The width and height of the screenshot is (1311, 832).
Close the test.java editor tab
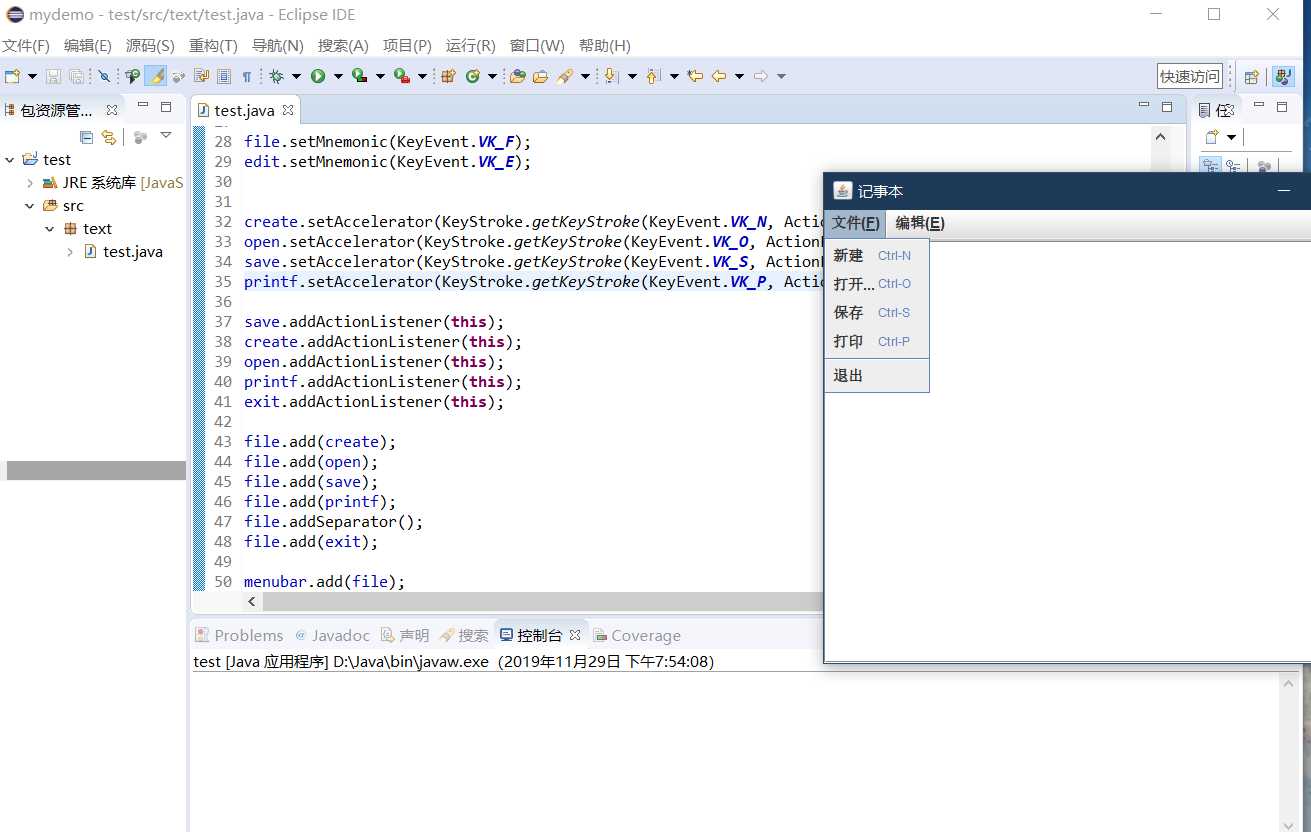pos(287,110)
